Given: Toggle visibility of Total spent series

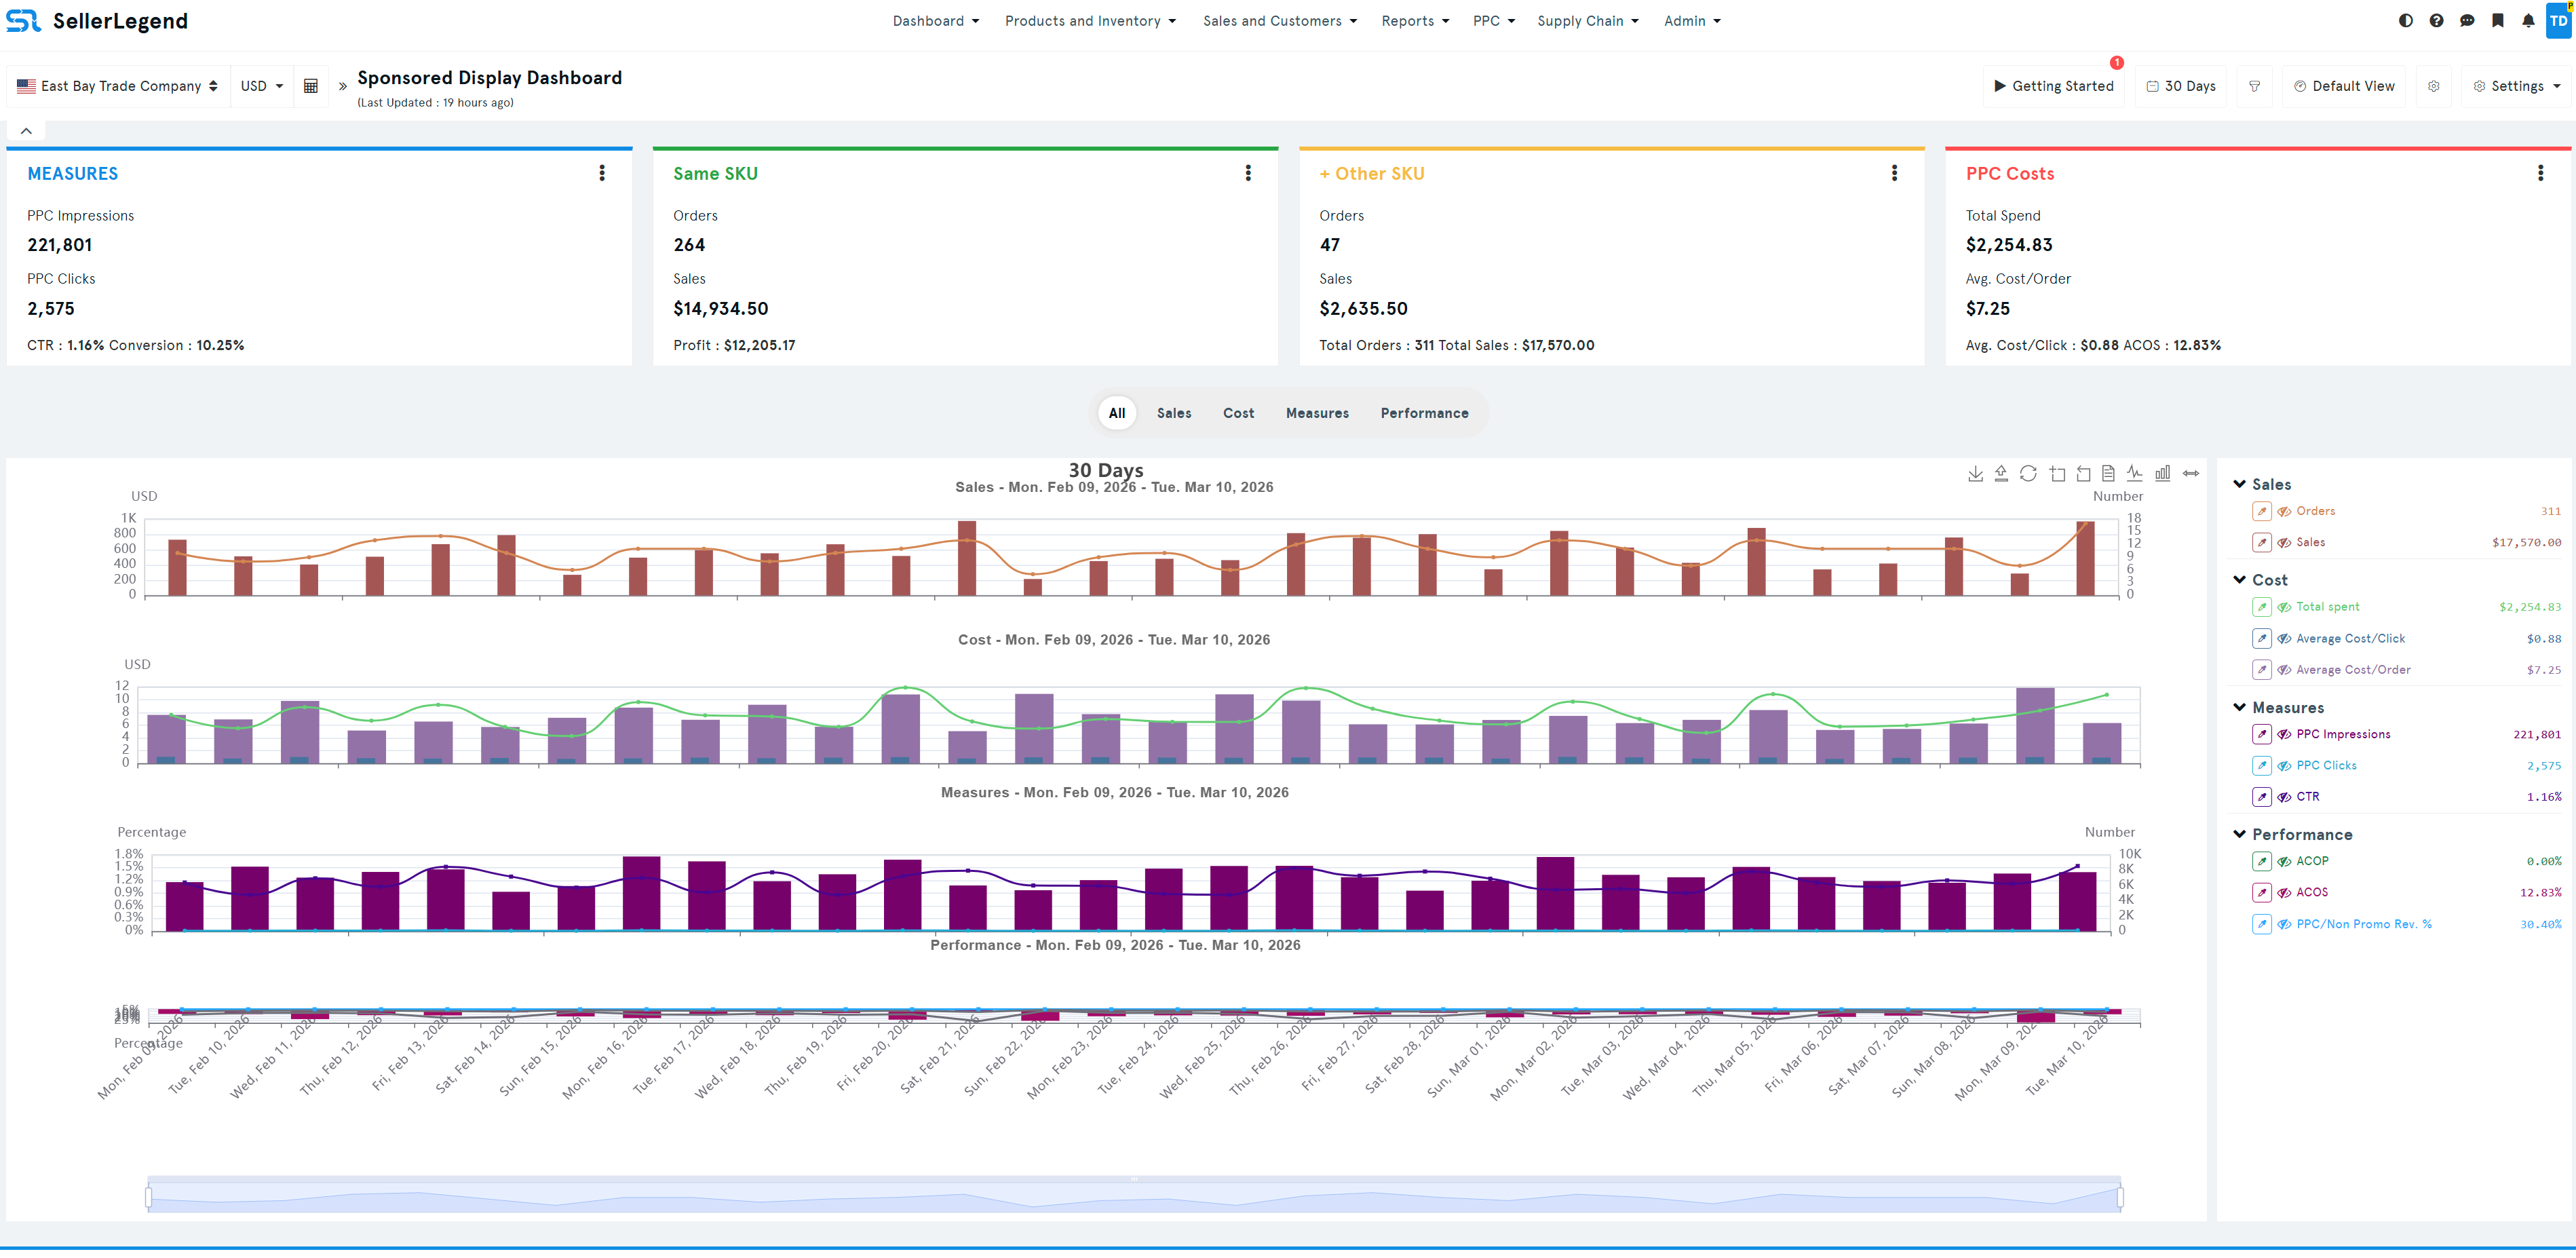Looking at the screenshot, I should pyautogui.click(x=2284, y=606).
